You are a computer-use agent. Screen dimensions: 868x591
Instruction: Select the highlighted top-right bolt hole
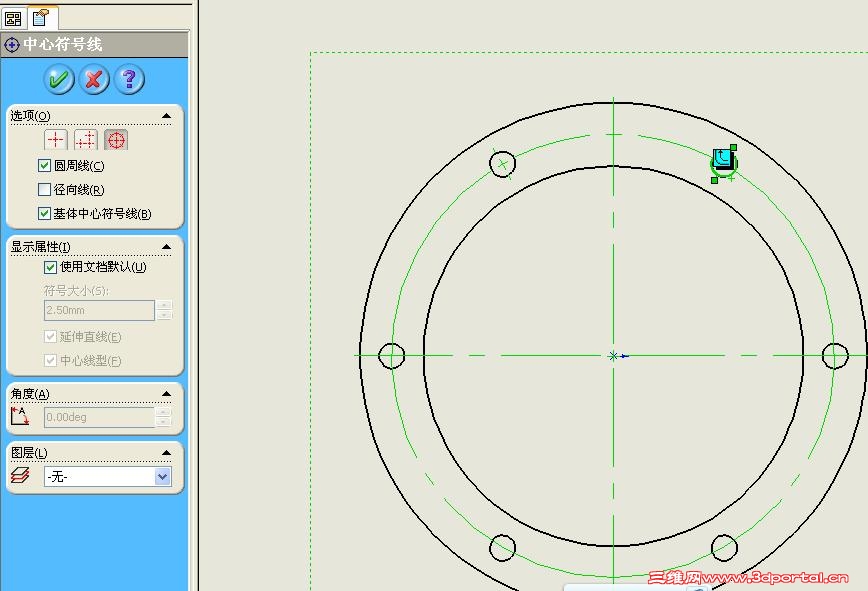coord(724,164)
